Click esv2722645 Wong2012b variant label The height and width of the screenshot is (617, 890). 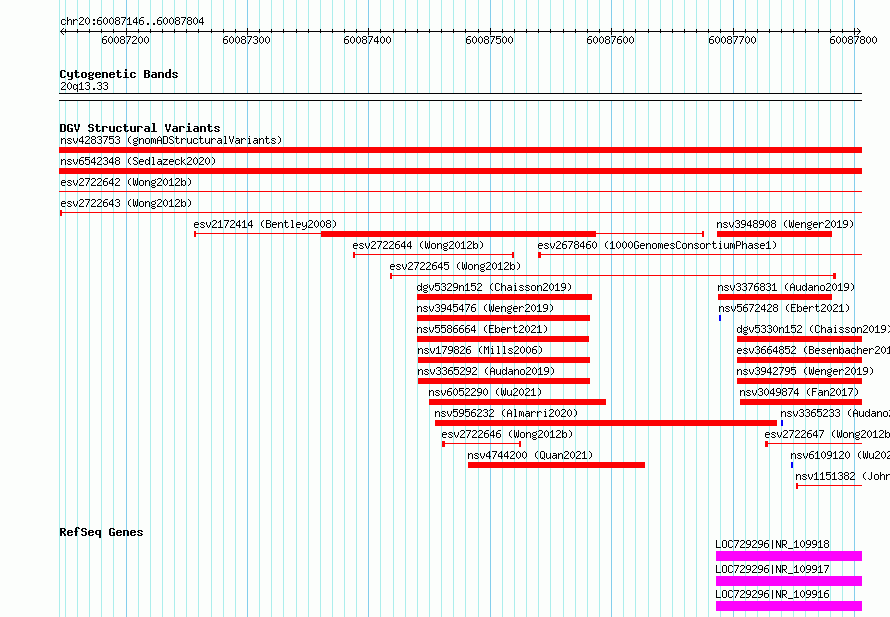(455, 266)
